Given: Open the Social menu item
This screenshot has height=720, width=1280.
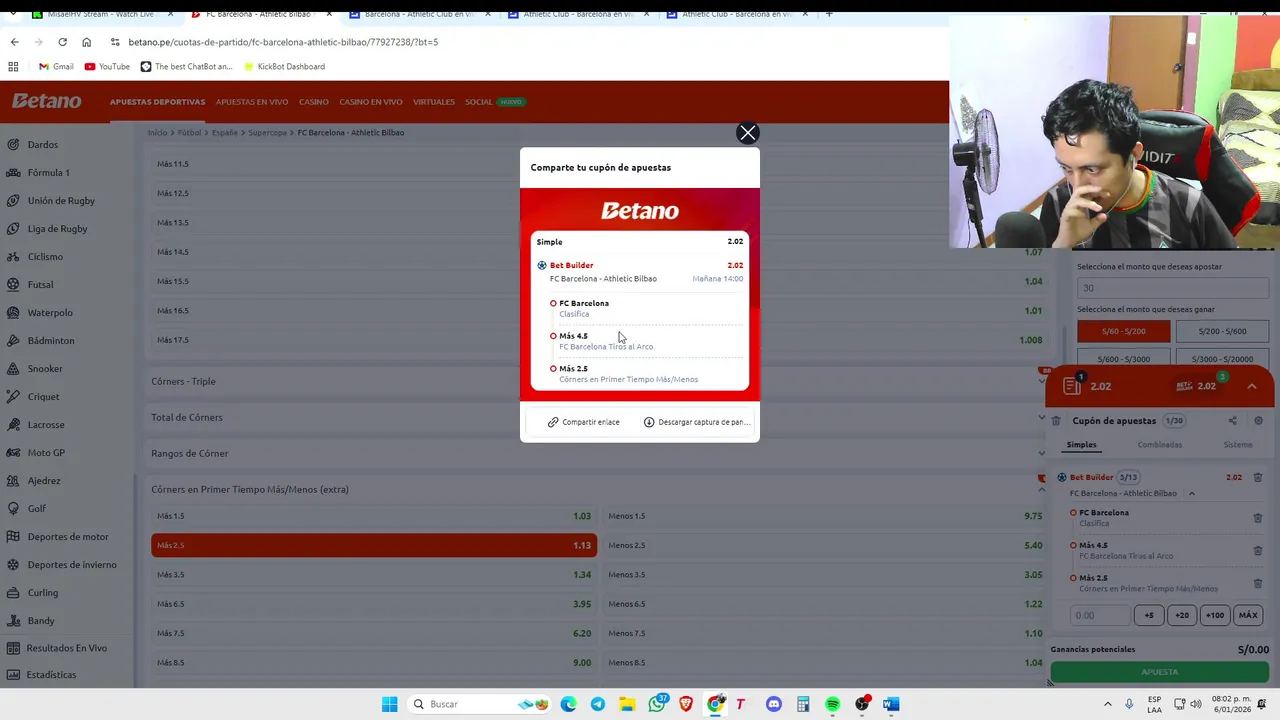Looking at the screenshot, I should 478,102.
